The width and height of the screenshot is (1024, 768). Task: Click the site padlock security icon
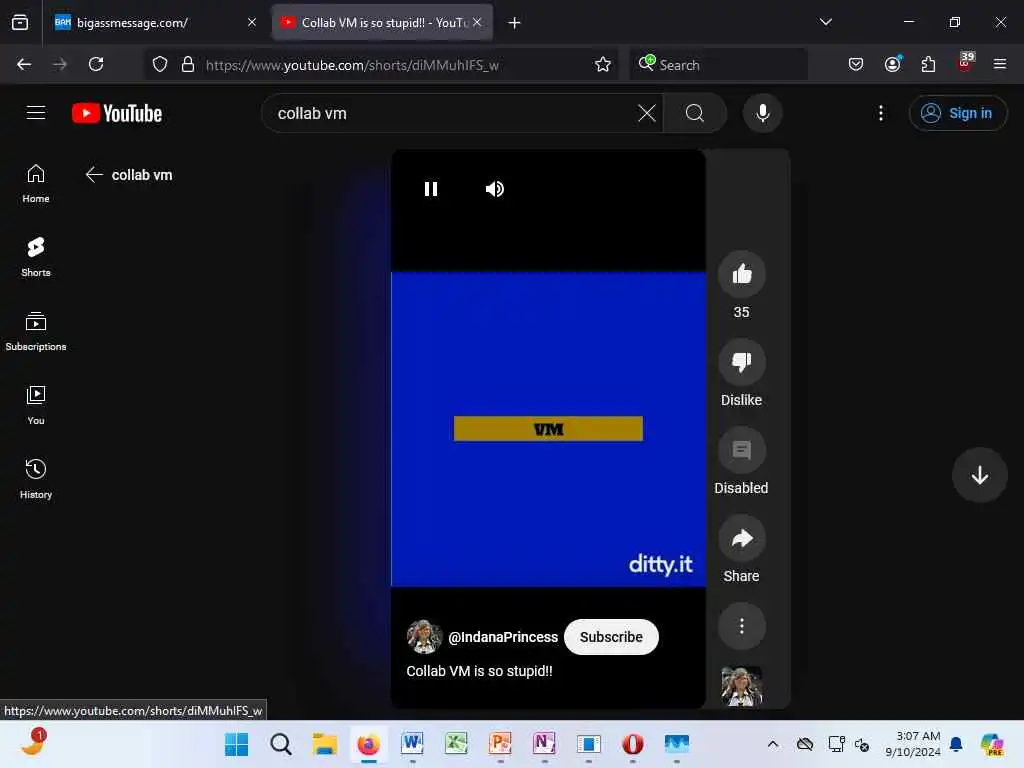188,64
